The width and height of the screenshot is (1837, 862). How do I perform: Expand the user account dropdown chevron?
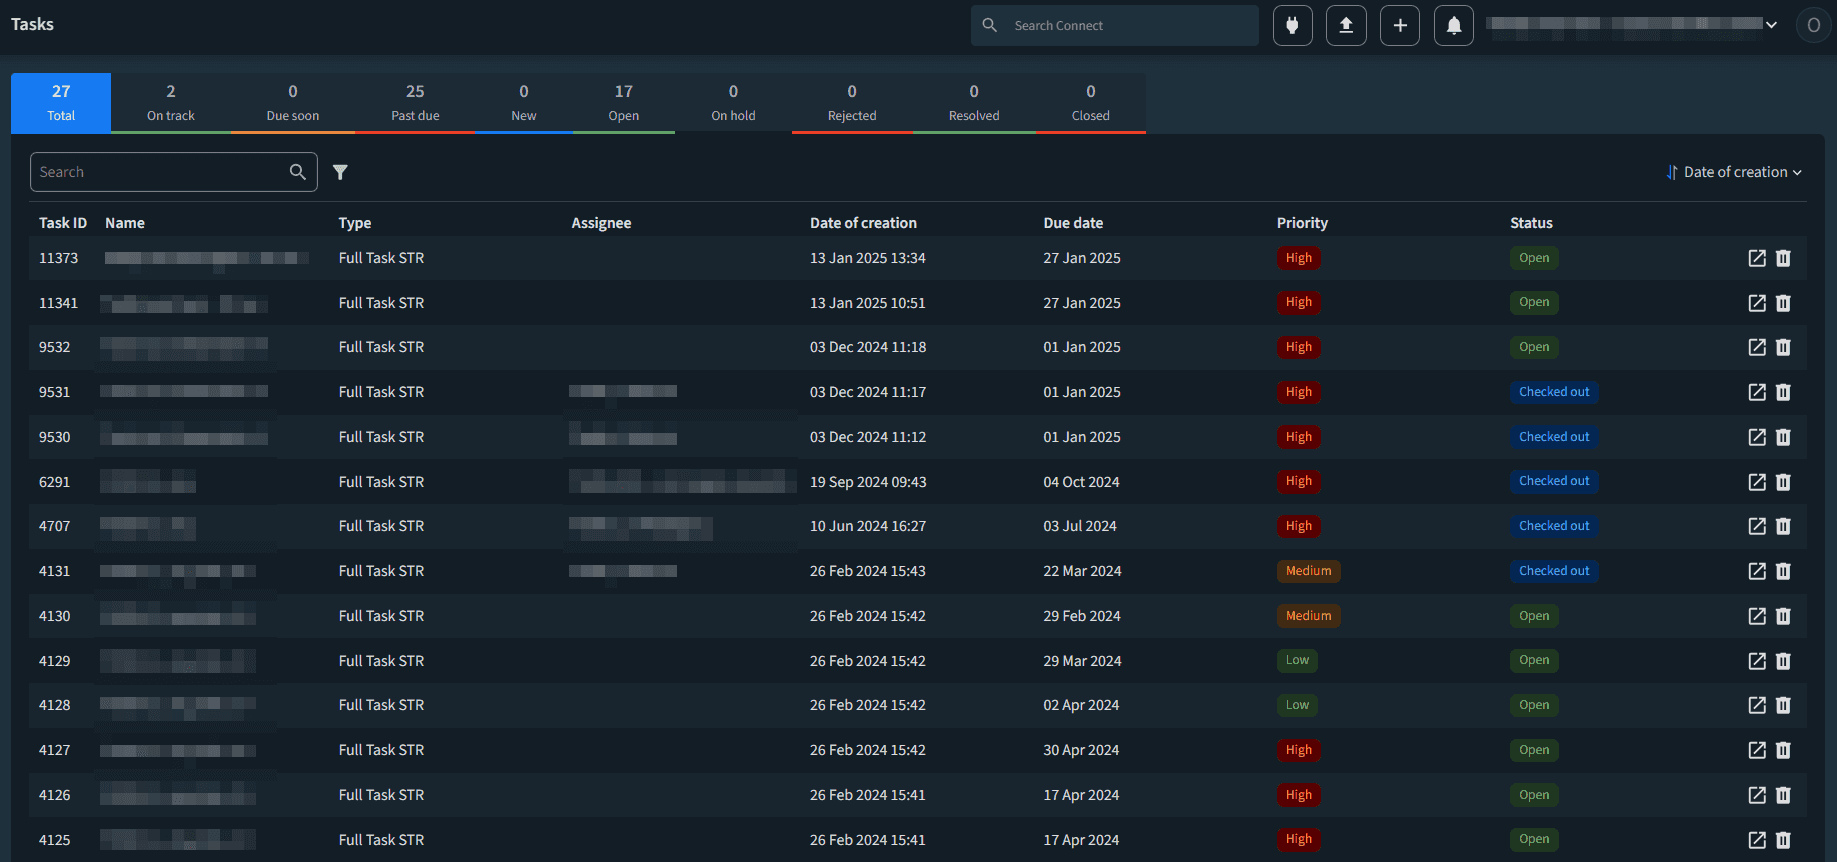[1771, 25]
